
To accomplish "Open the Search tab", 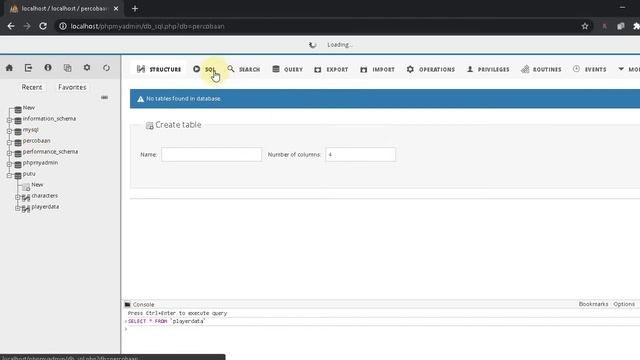I will (x=244, y=69).
